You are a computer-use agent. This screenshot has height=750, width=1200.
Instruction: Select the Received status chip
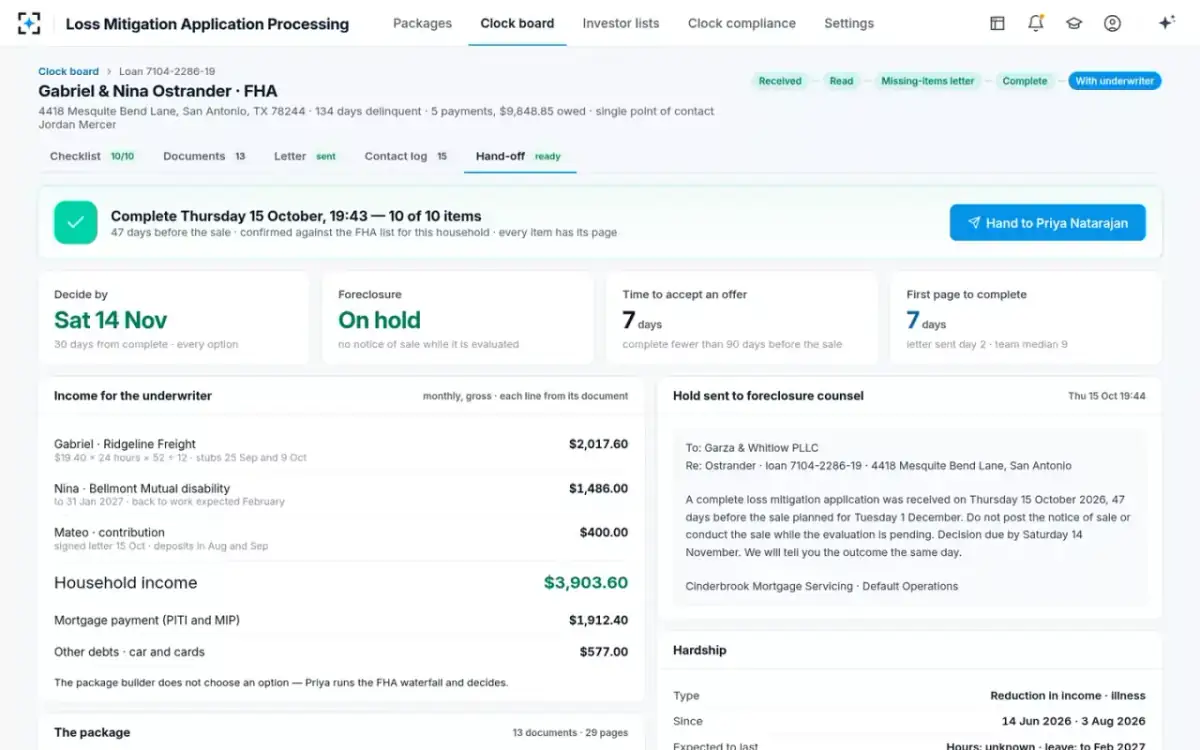point(780,81)
